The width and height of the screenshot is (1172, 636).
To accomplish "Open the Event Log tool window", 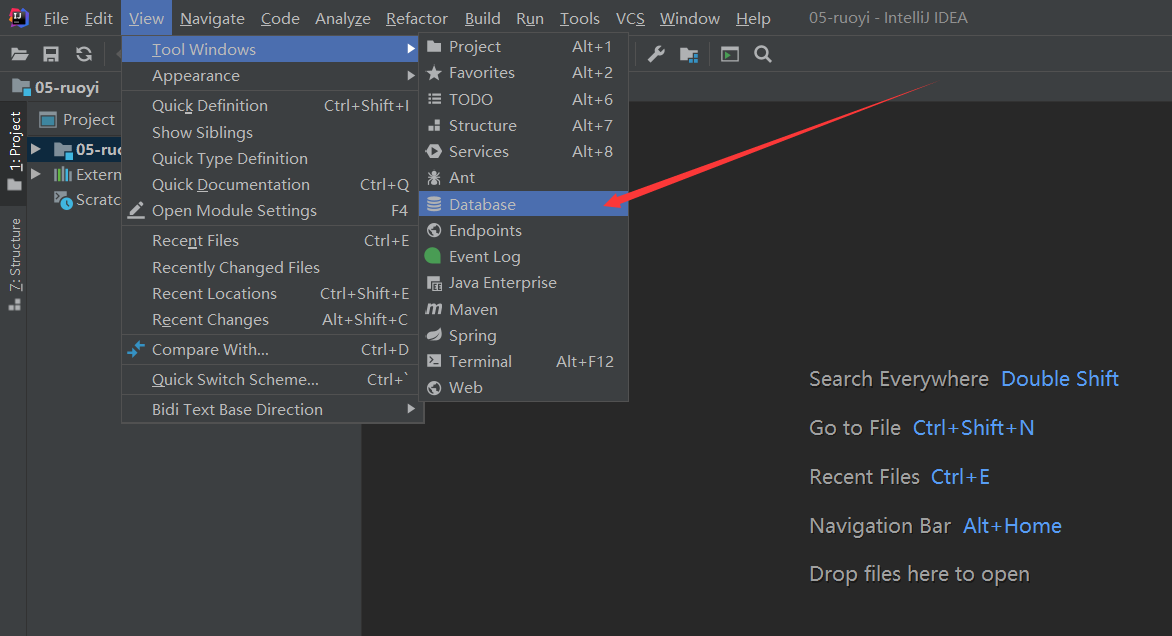I will (x=523, y=256).
